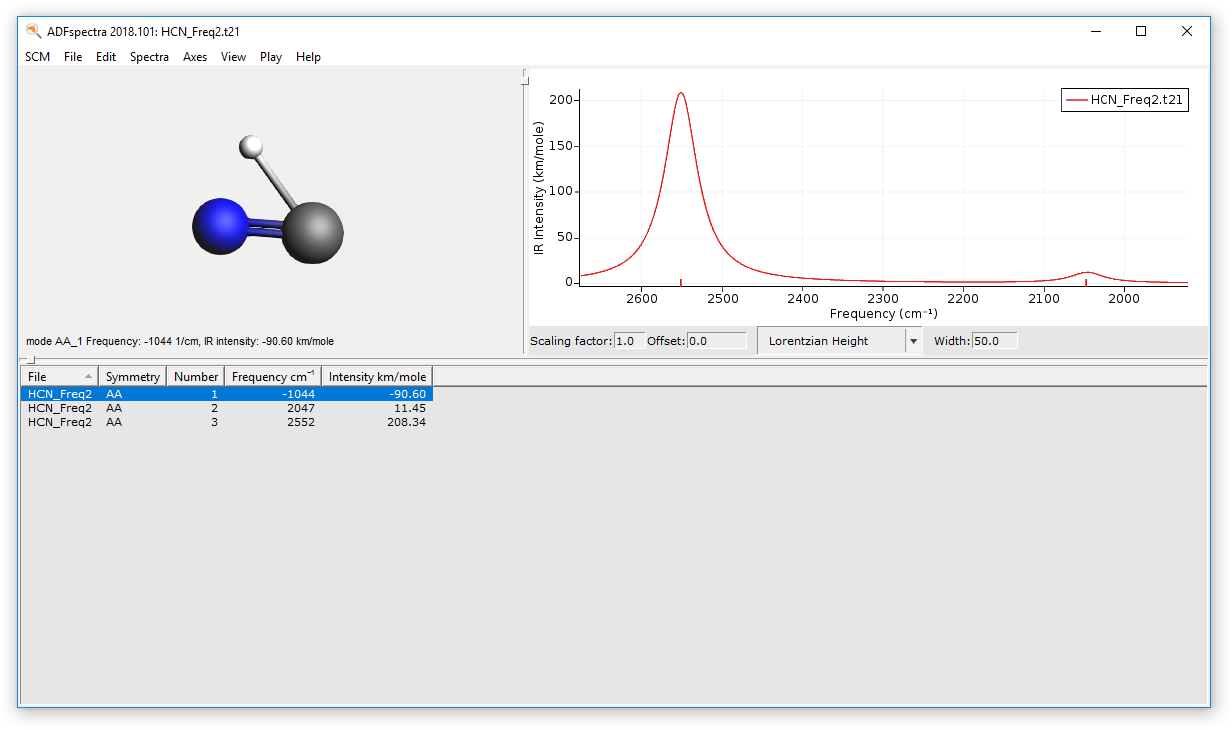Sort table by Symmetry column header
The width and height of the screenshot is (1232, 730).
click(x=132, y=377)
